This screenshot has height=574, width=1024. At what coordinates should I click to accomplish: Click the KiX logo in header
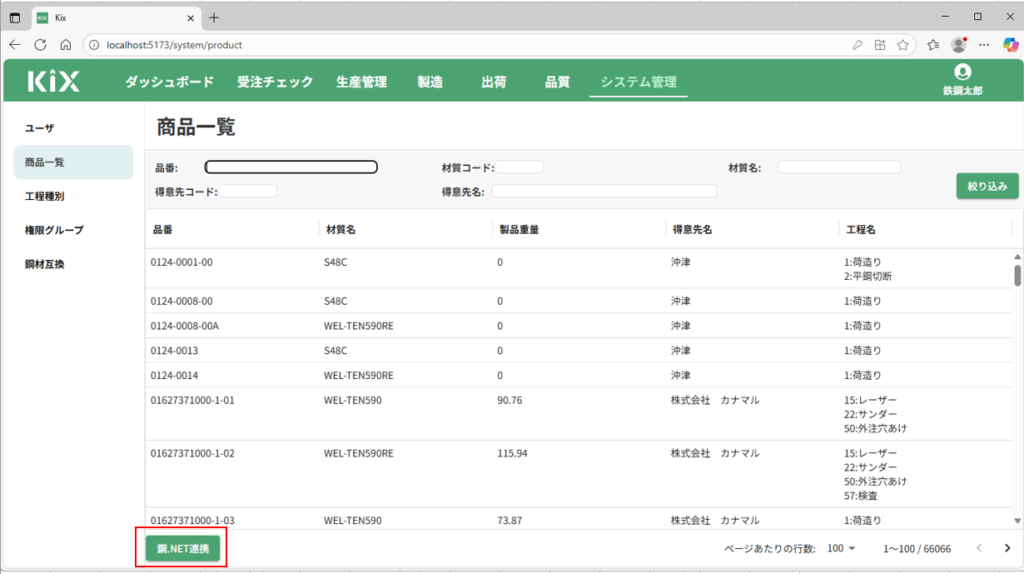pos(53,82)
